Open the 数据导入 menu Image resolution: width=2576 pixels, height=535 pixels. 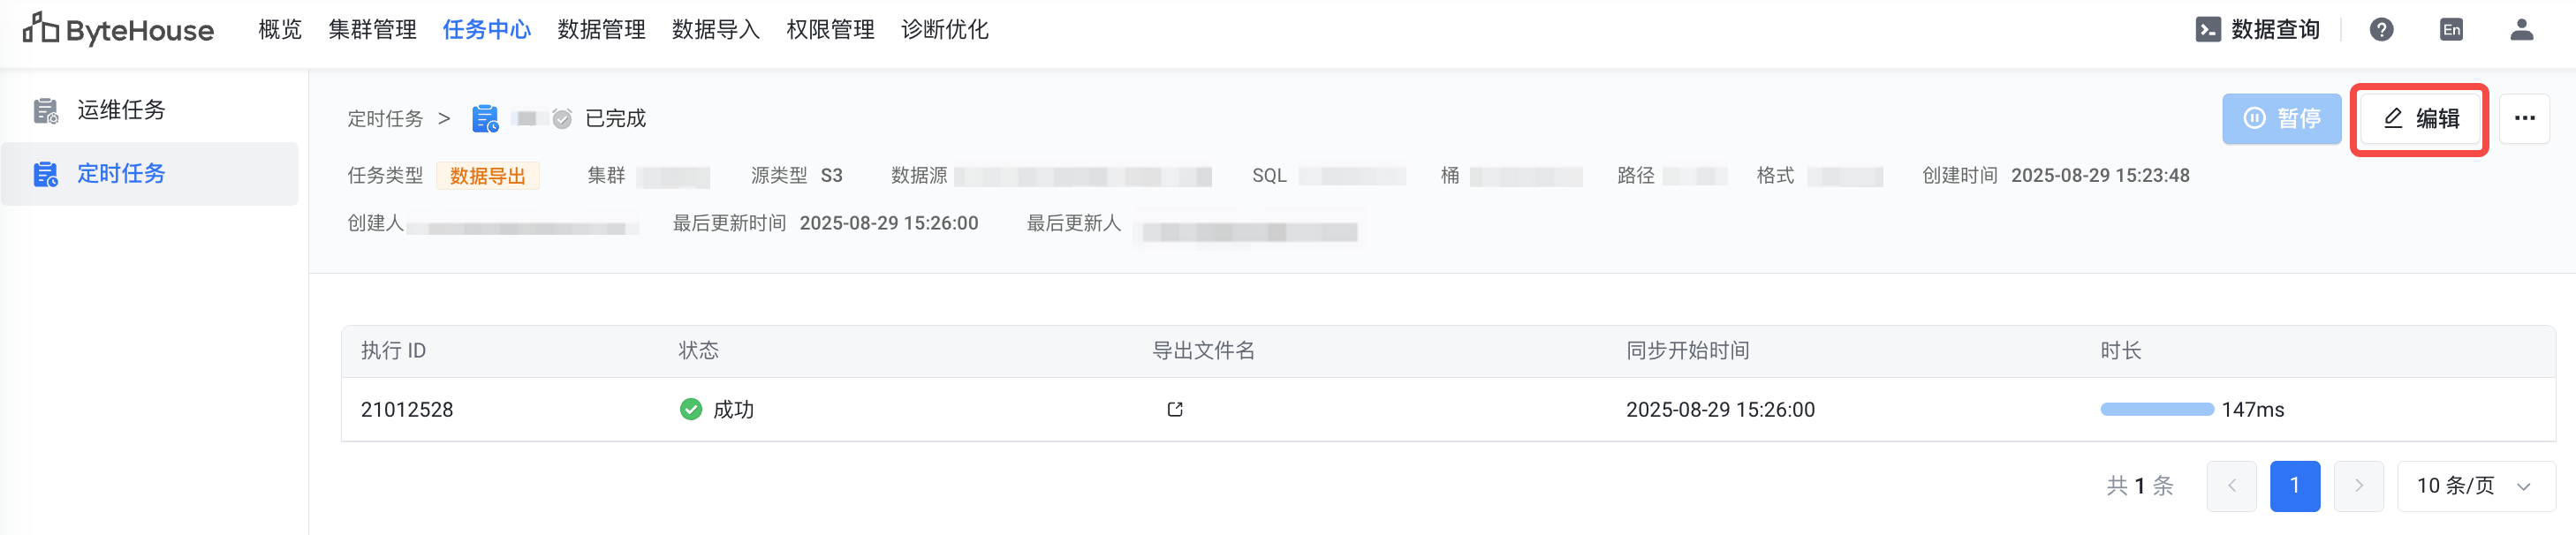[715, 30]
